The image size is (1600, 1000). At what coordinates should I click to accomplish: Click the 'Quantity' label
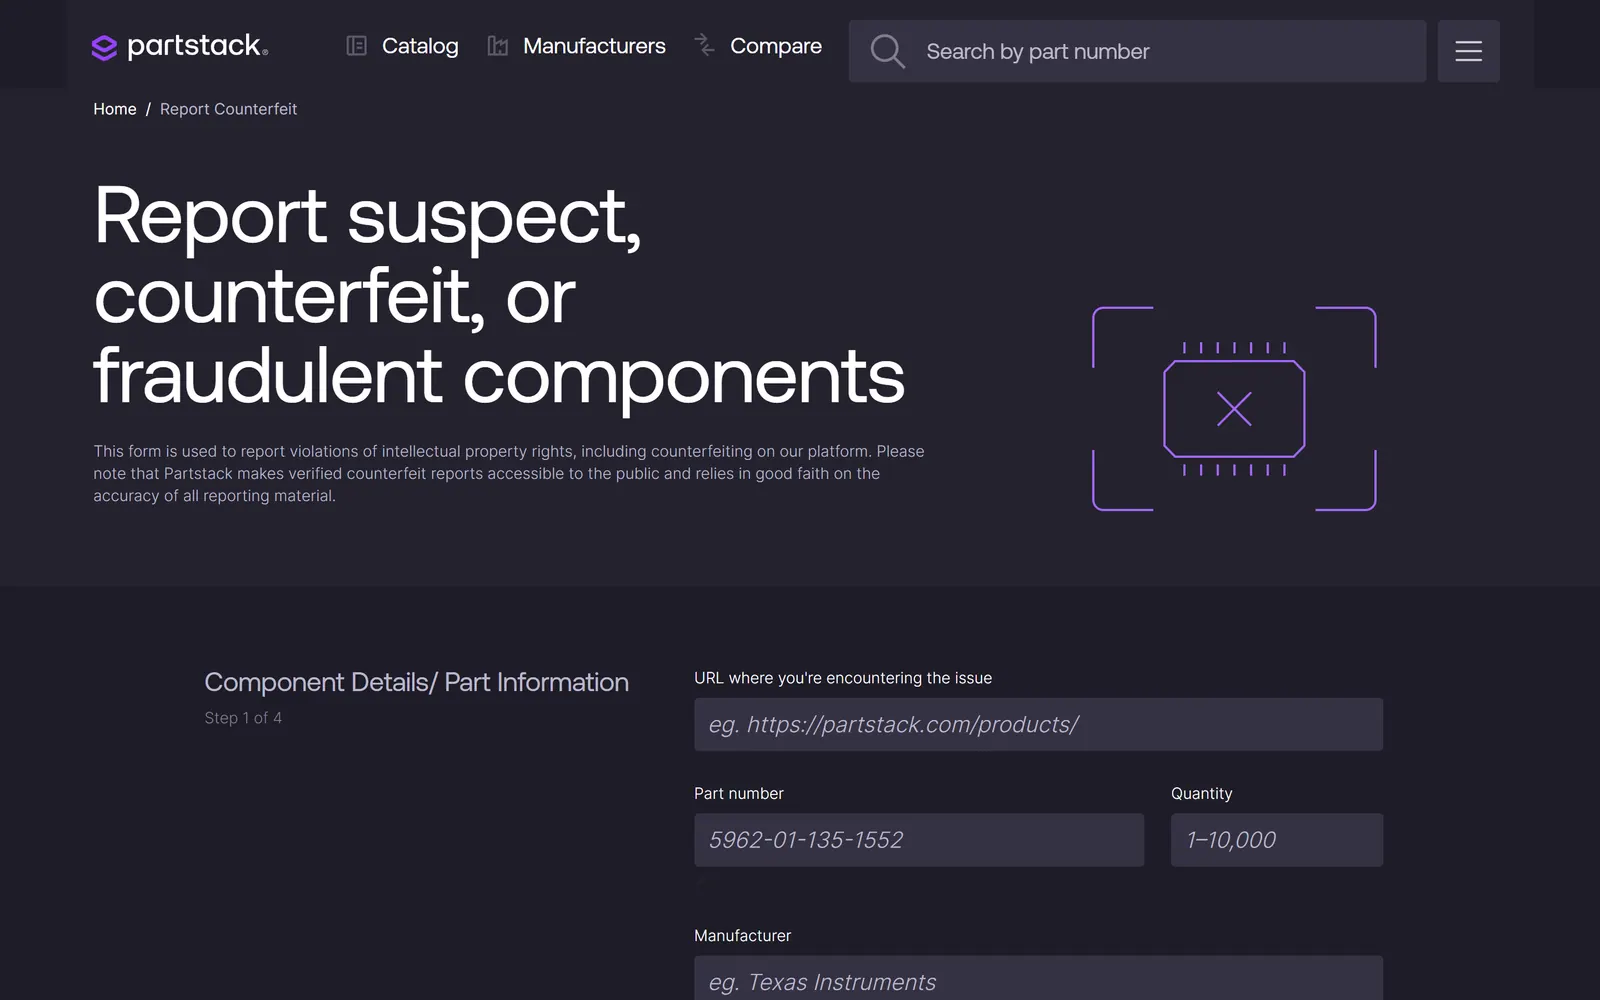point(1201,793)
